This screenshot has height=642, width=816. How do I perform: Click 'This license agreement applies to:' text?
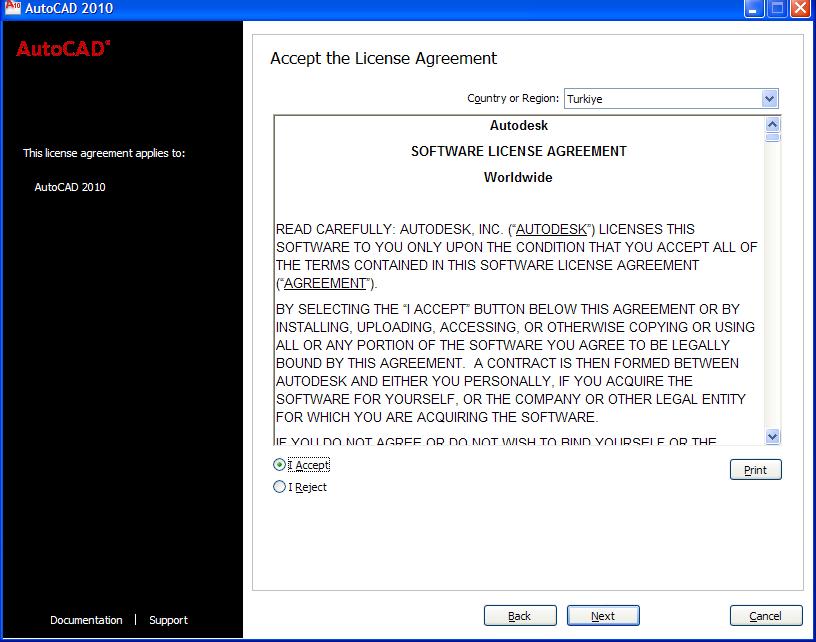[104, 153]
